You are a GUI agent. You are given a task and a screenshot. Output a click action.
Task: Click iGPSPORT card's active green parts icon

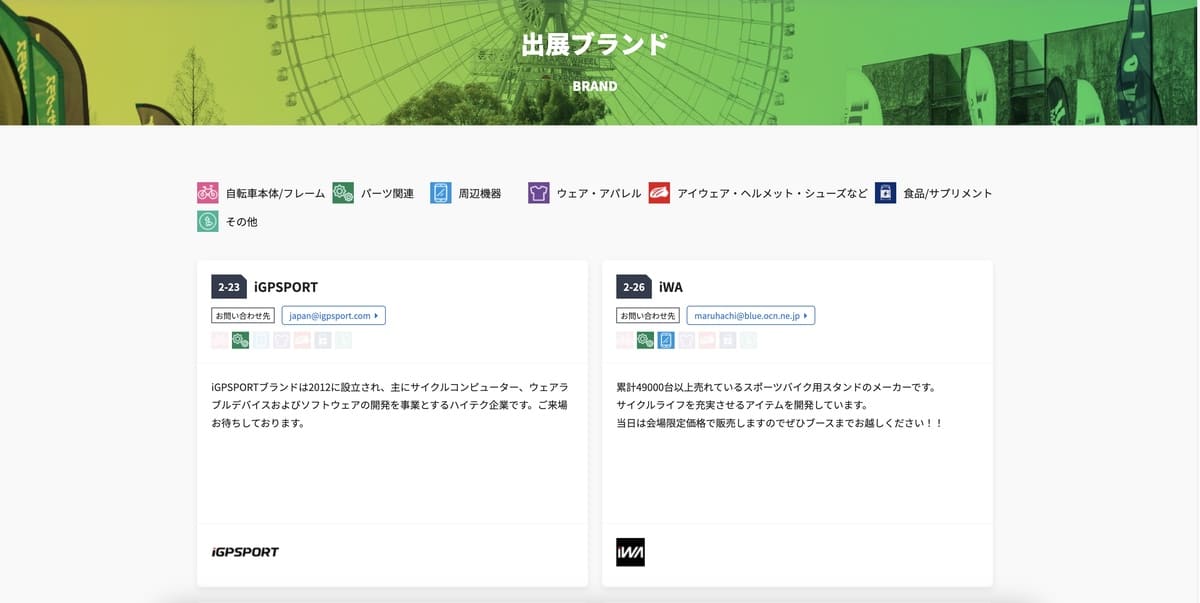(240, 340)
